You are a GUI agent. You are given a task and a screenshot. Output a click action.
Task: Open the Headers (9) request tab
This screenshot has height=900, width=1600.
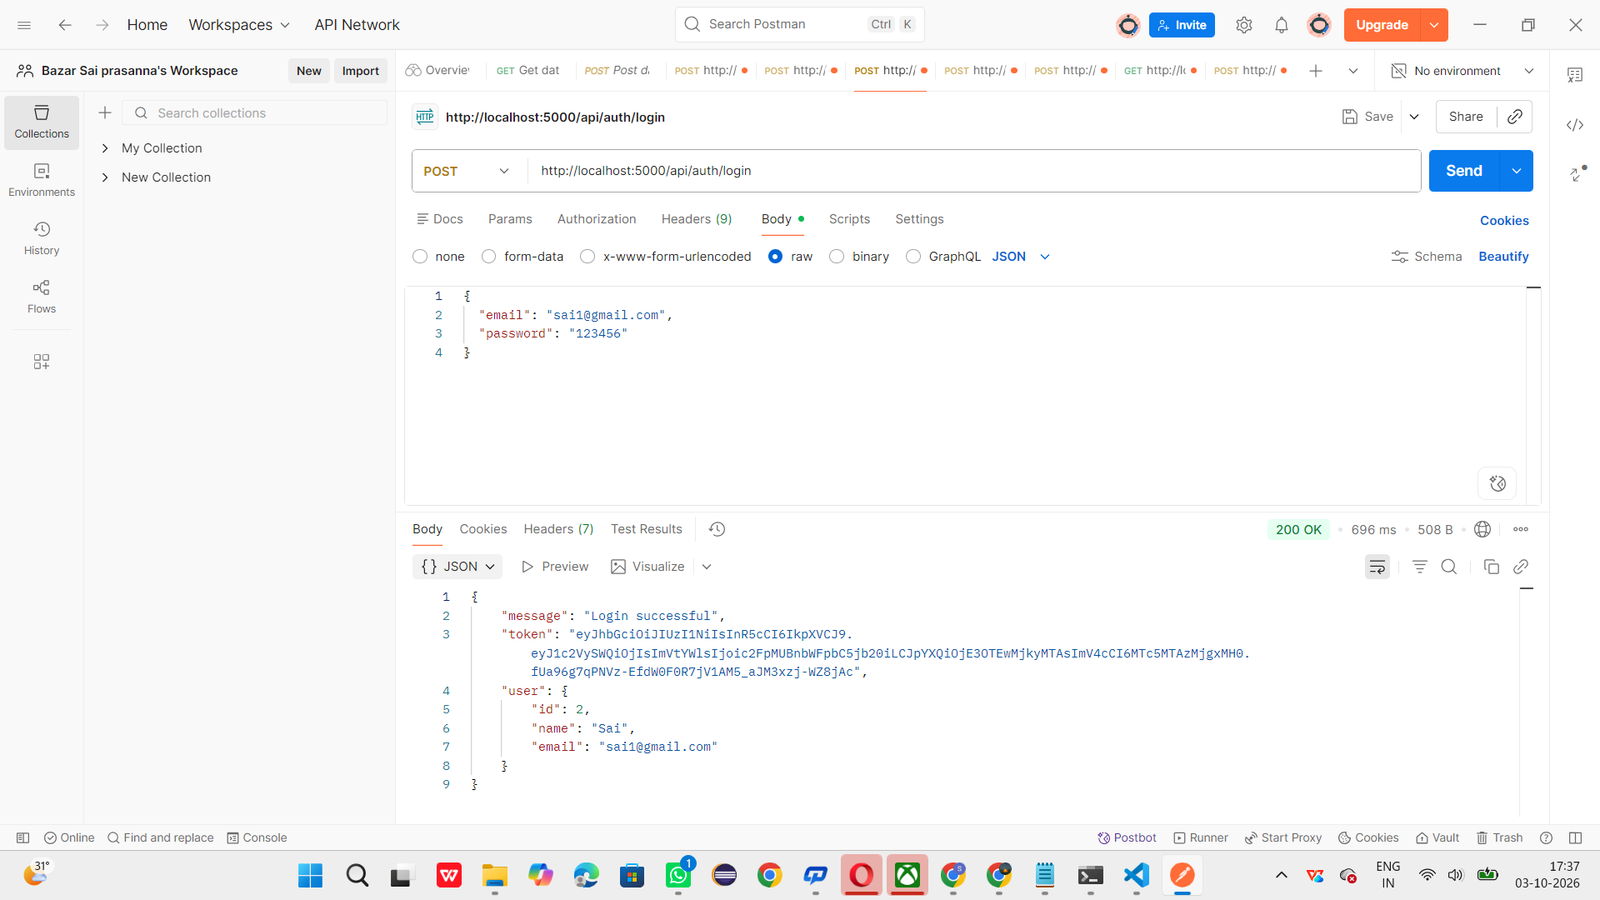pyautogui.click(x=696, y=219)
